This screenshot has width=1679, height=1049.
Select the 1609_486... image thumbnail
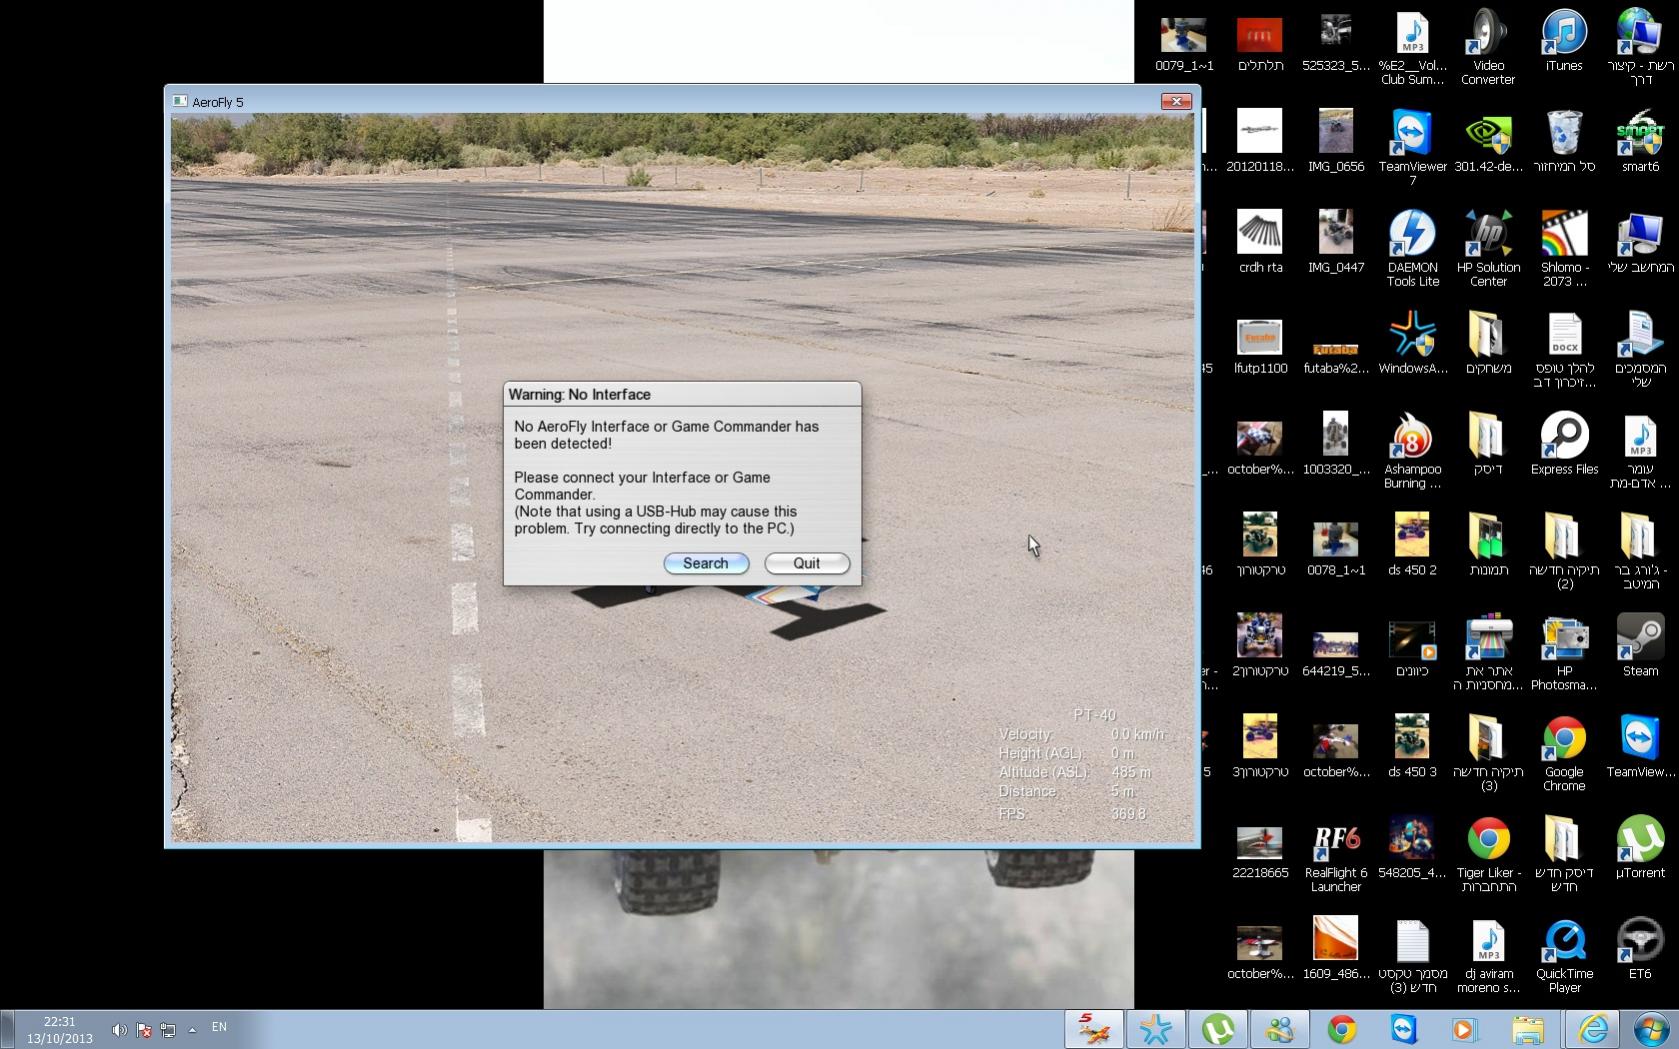click(1336, 948)
